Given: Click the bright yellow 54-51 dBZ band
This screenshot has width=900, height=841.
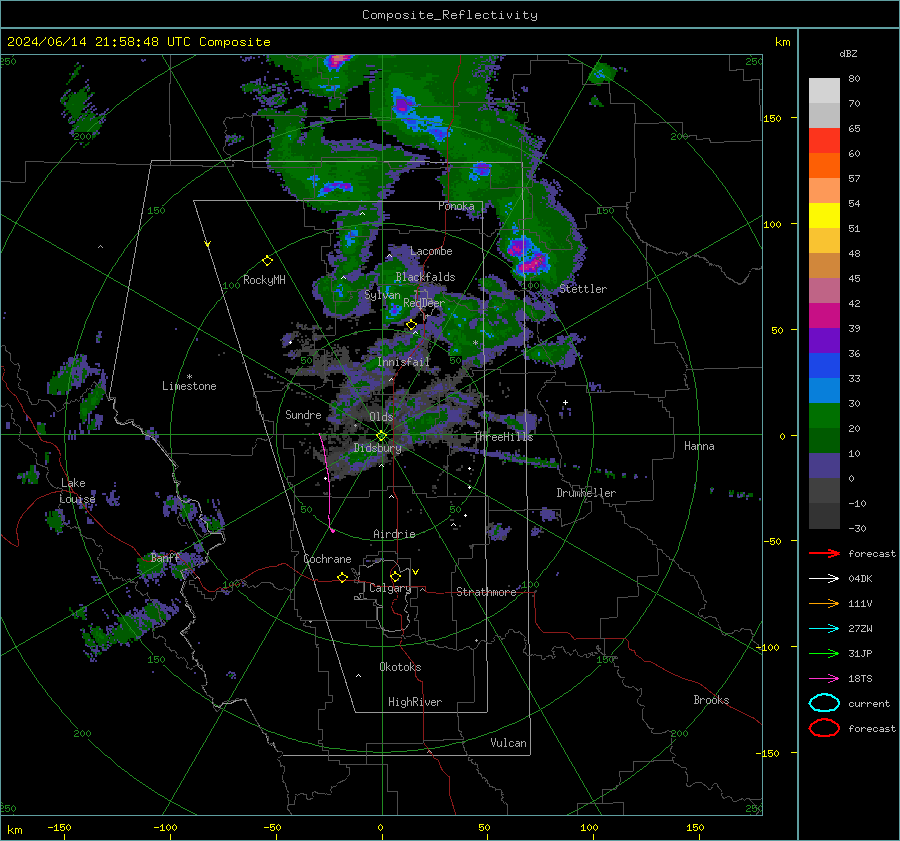Looking at the screenshot, I should pos(824,216).
